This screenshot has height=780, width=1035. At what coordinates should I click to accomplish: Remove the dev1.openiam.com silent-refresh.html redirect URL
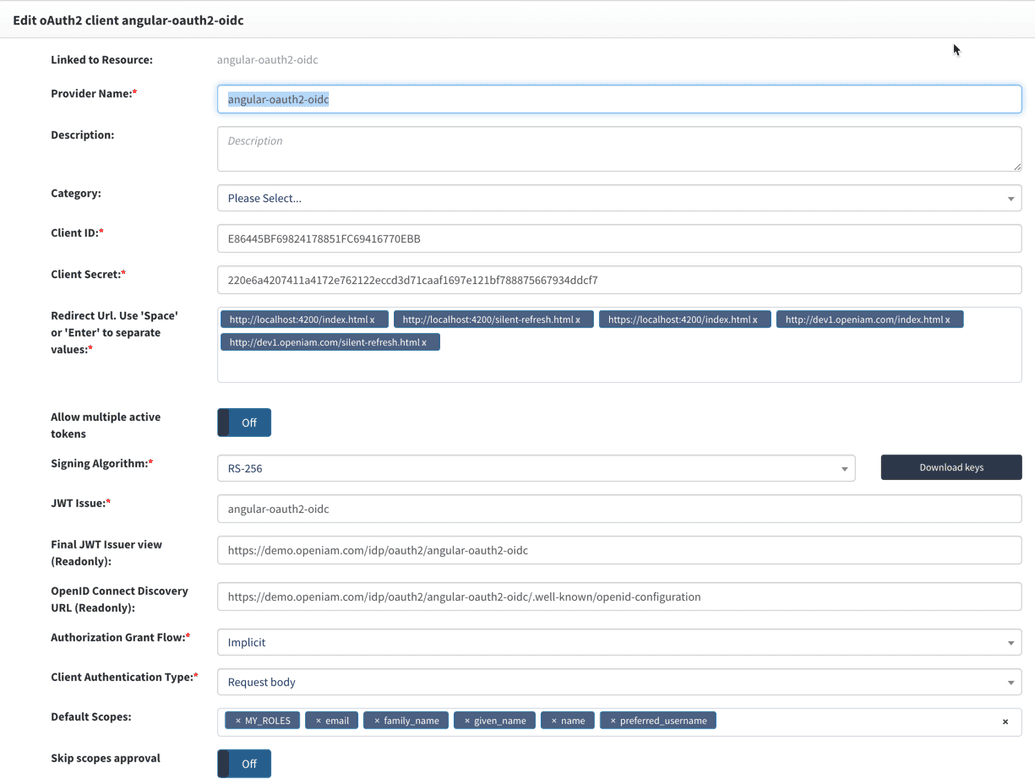pos(423,340)
